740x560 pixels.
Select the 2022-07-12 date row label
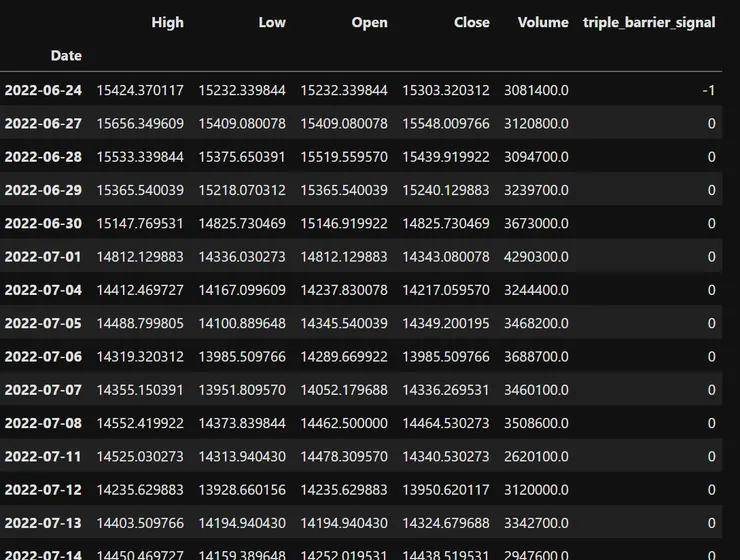[x=43, y=490]
